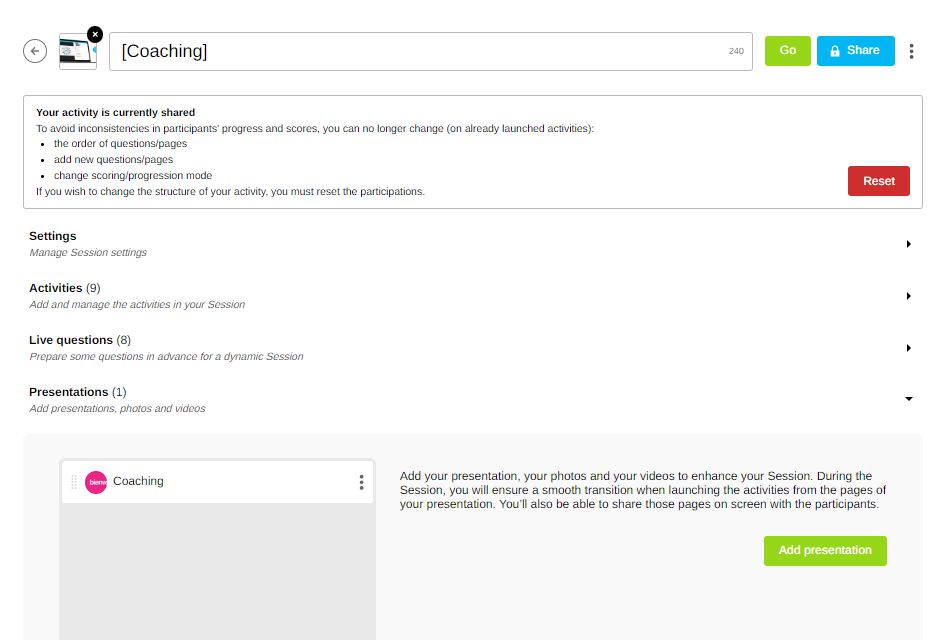Click the lock icon on Share

(x=835, y=51)
